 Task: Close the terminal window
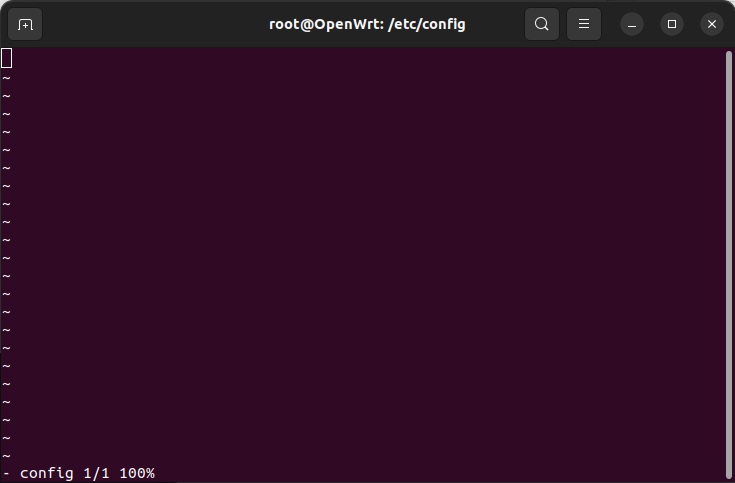click(712, 24)
